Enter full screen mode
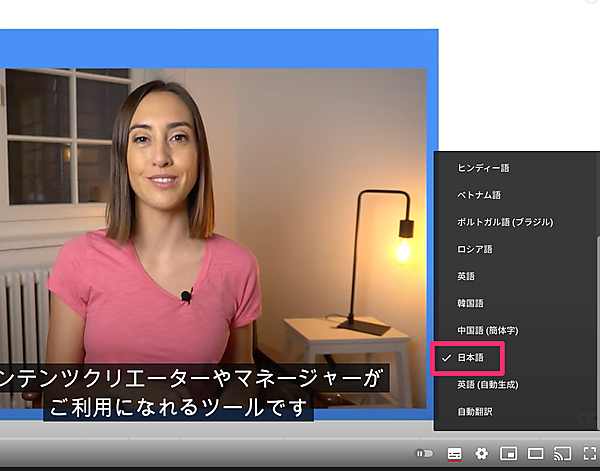 [589, 454]
